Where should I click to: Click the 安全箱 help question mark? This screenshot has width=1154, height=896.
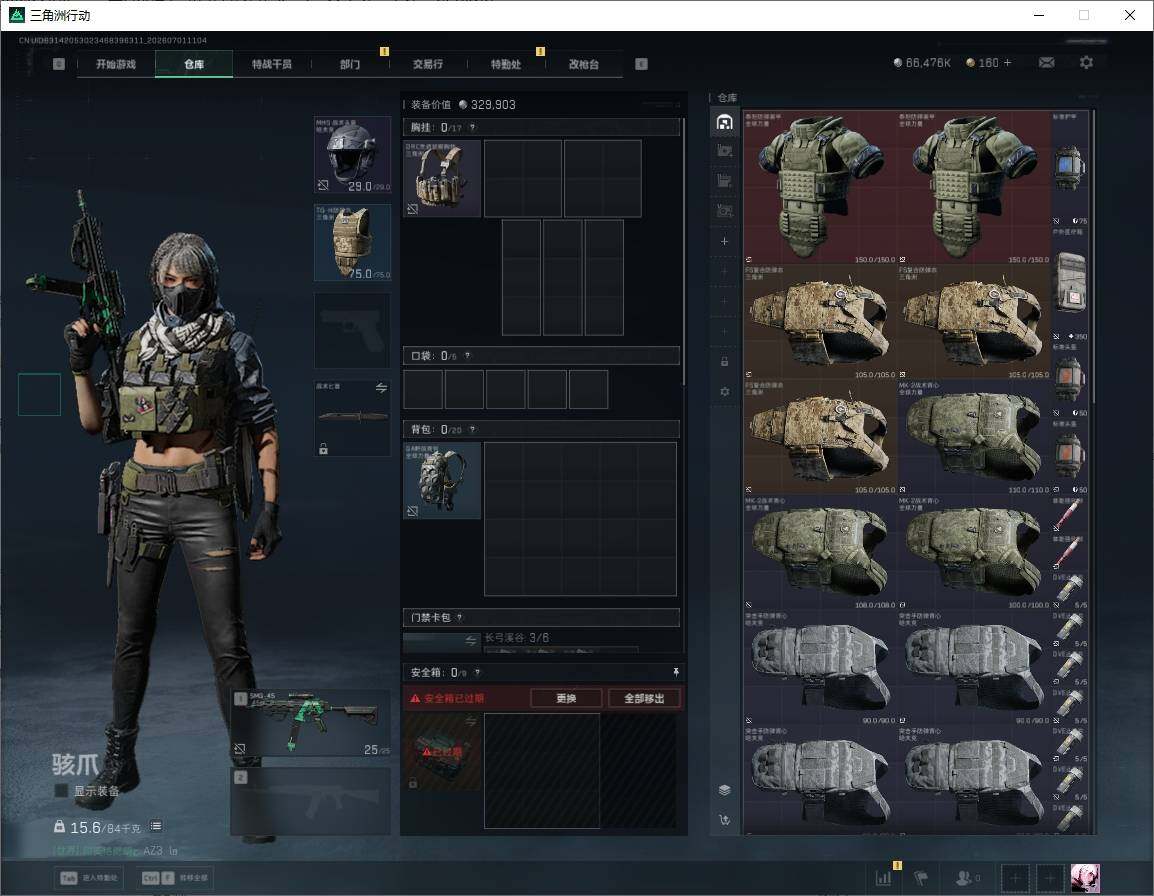(x=478, y=672)
